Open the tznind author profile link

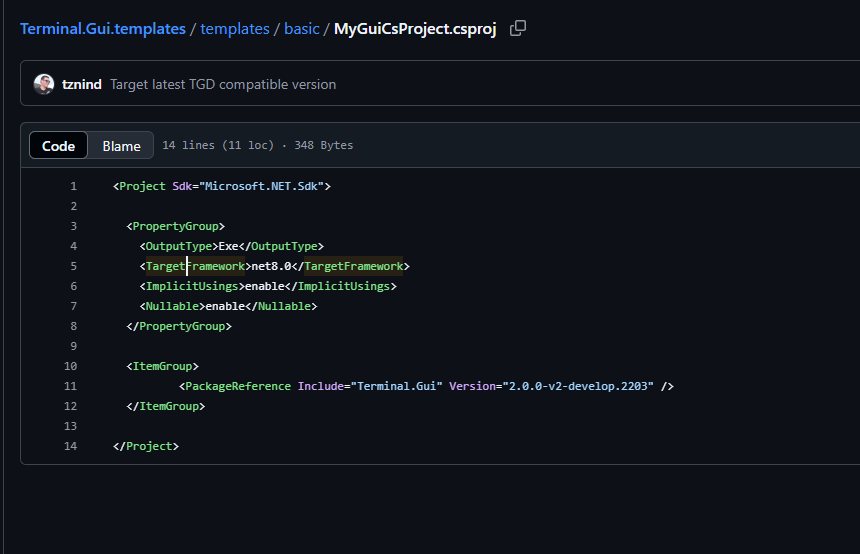(81, 84)
